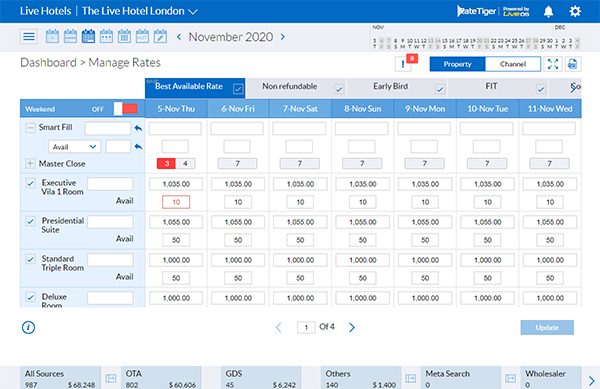600x389 pixels.
Task: Select the calendar icon with vertical columns
Action: click(124, 37)
